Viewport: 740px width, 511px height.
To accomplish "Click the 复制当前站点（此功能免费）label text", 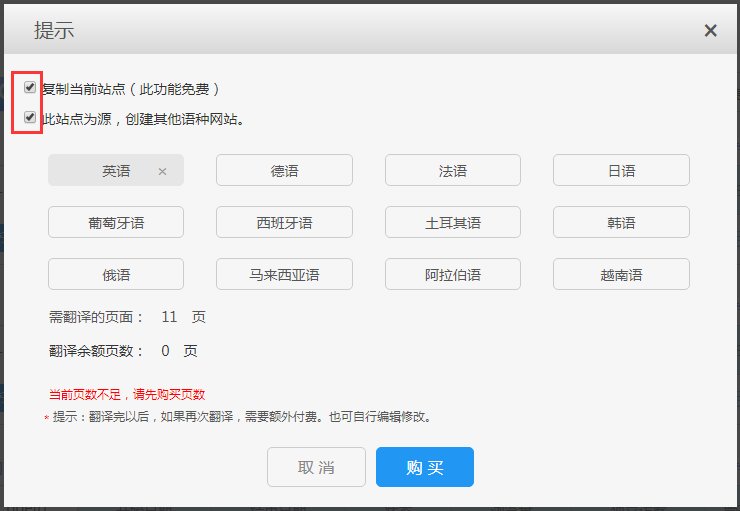I will point(130,89).
